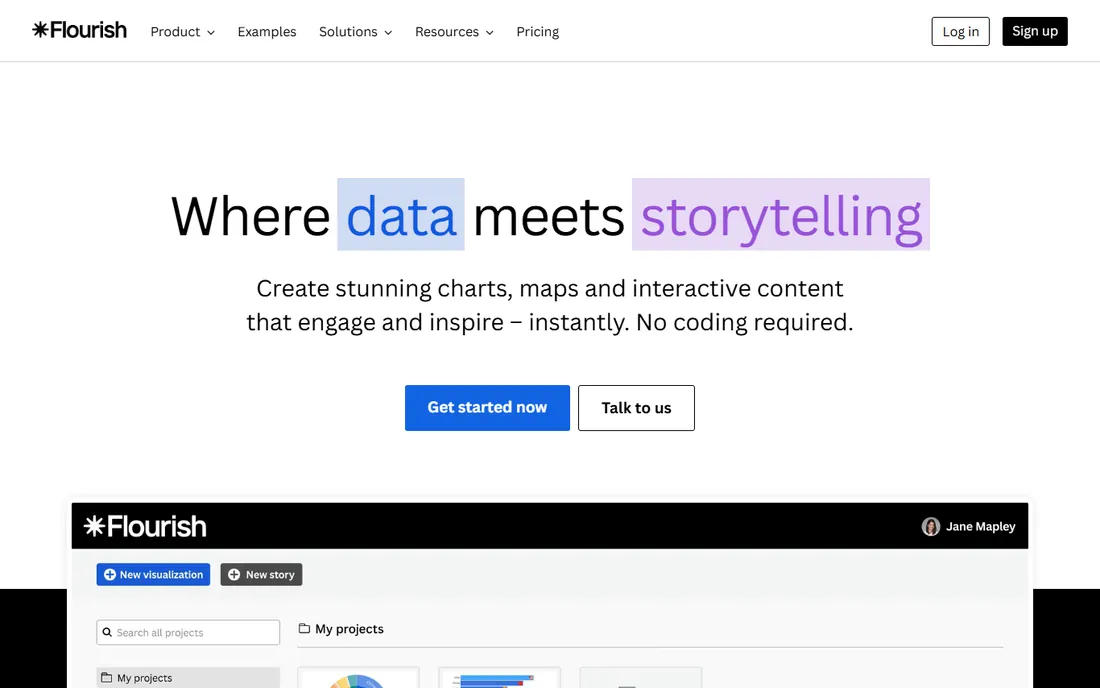Open the pie chart project thumbnail
The height and width of the screenshot is (688, 1100).
[x=358, y=678]
